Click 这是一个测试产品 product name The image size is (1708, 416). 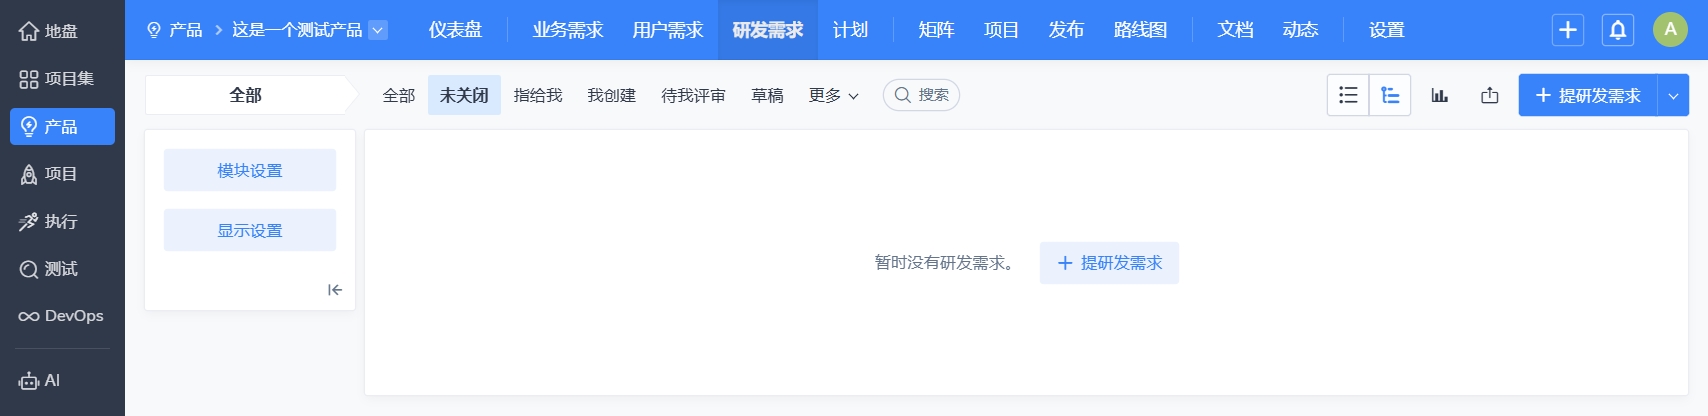[297, 30]
